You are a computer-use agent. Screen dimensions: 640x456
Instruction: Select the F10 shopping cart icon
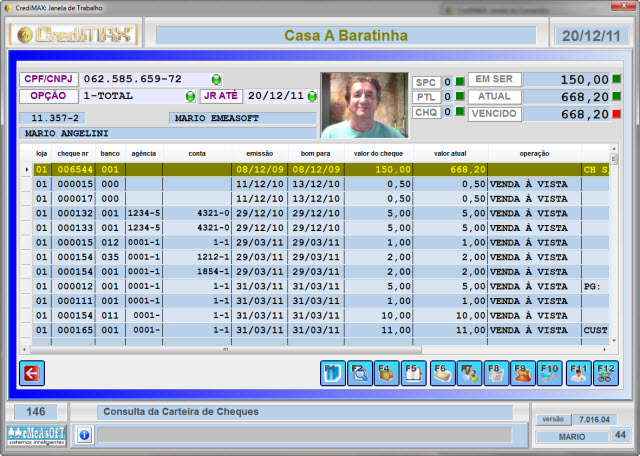pyautogui.click(x=550, y=373)
